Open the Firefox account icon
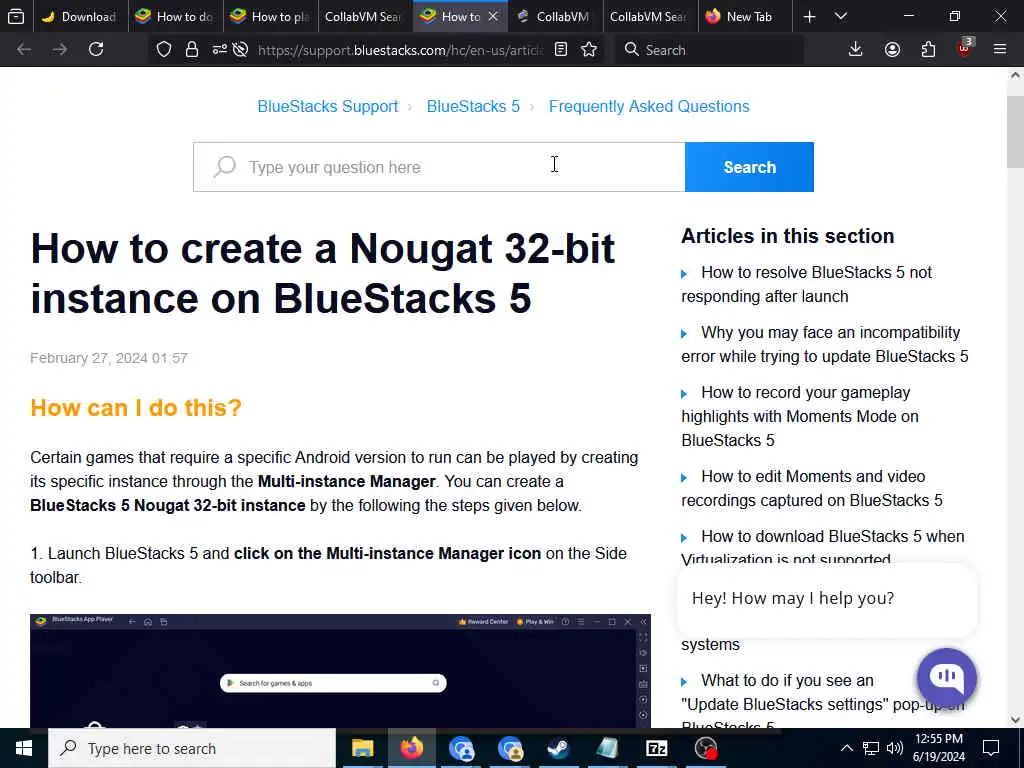 tap(892, 50)
